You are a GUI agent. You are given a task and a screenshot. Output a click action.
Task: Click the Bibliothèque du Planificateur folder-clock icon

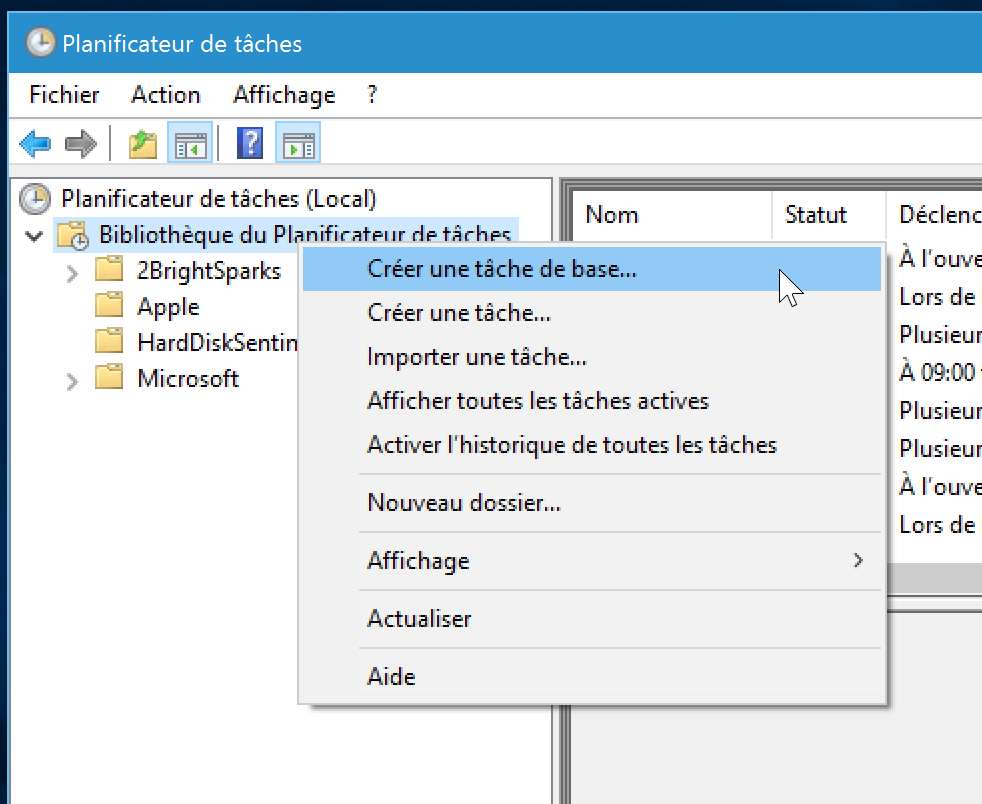point(73,235)
